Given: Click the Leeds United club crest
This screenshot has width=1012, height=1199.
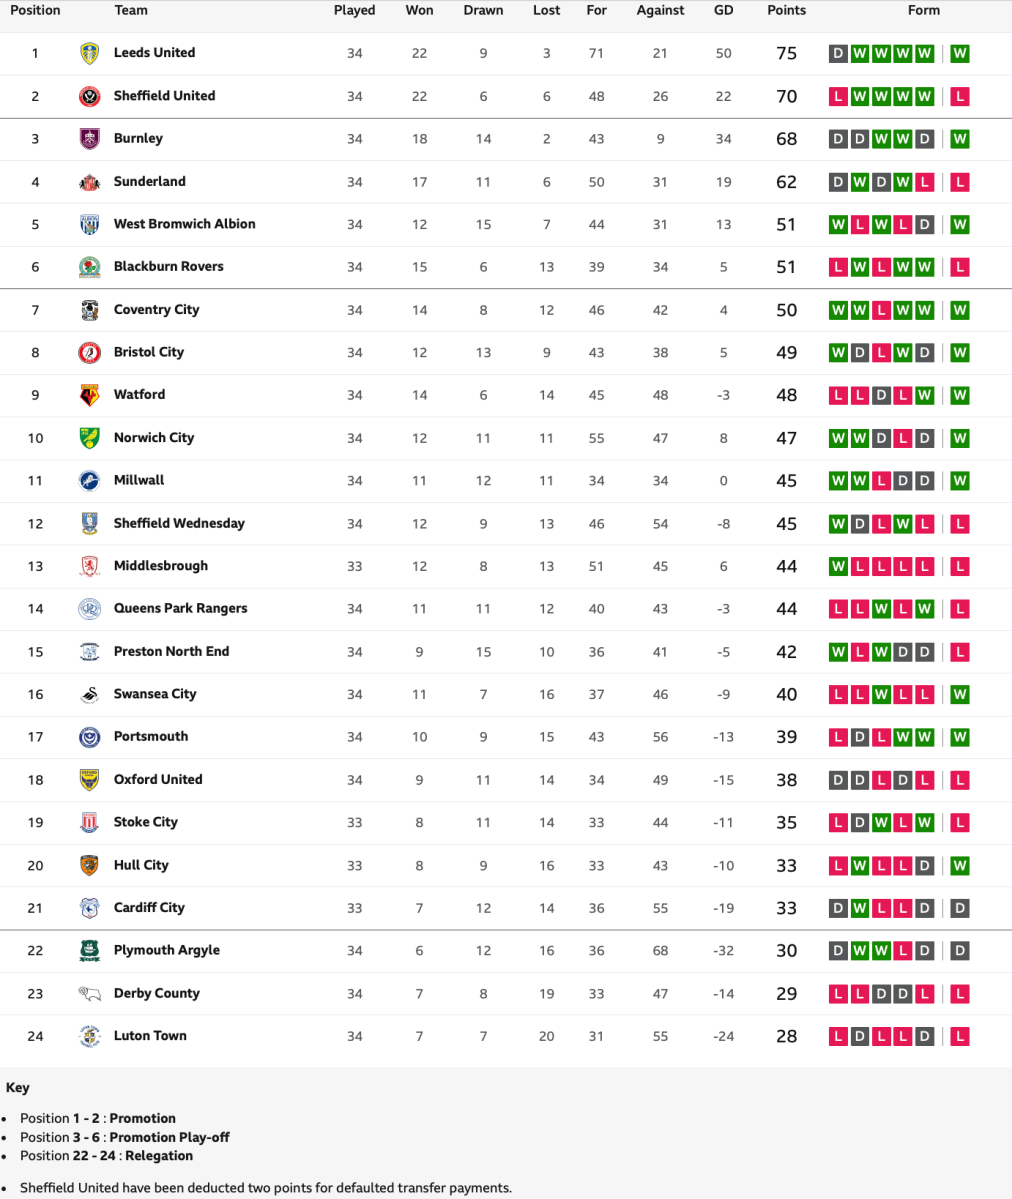Looking at the screenshot, I should point(90,53).
